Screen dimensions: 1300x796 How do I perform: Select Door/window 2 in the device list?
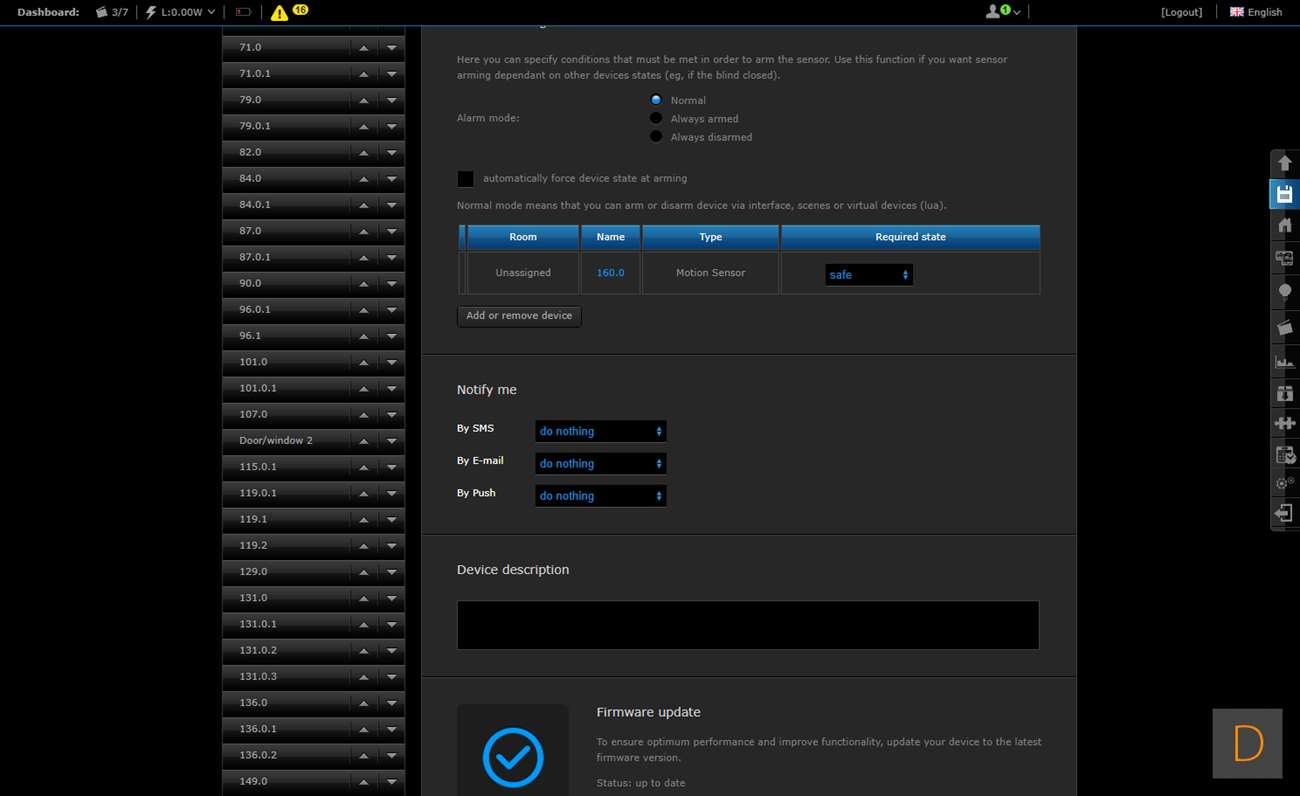tap(286, 440)
